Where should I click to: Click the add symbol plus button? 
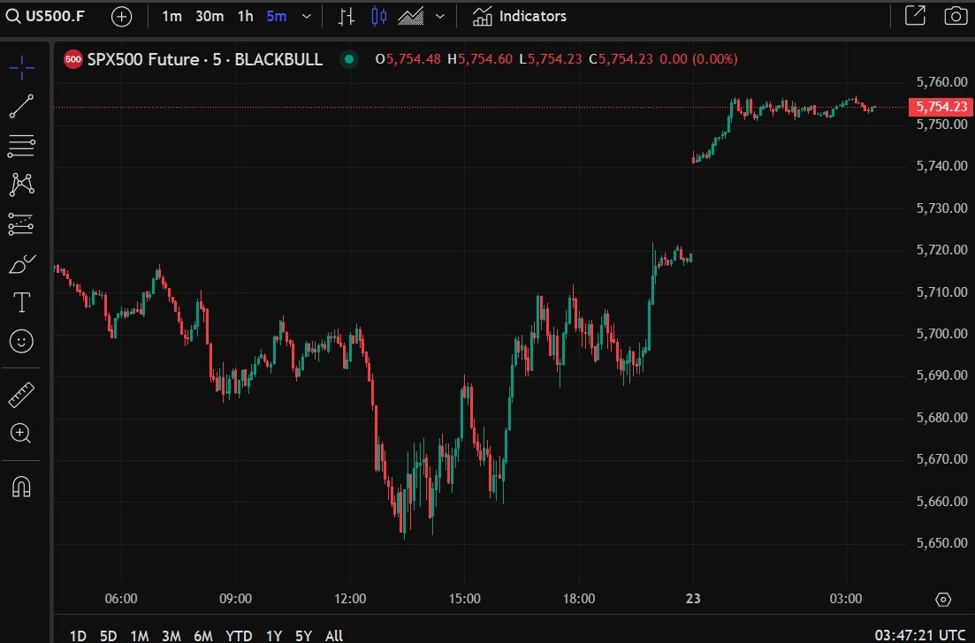[121, 16]
